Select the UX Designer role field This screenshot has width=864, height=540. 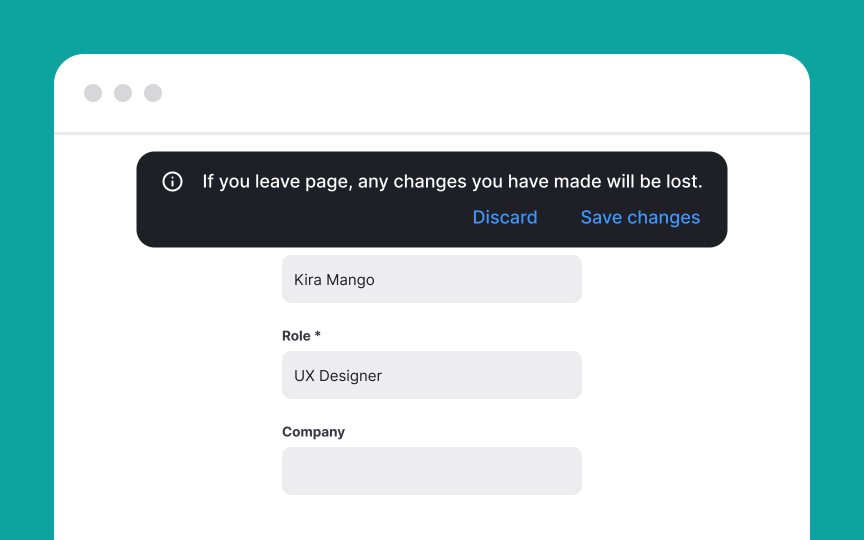tap(432, 375)
